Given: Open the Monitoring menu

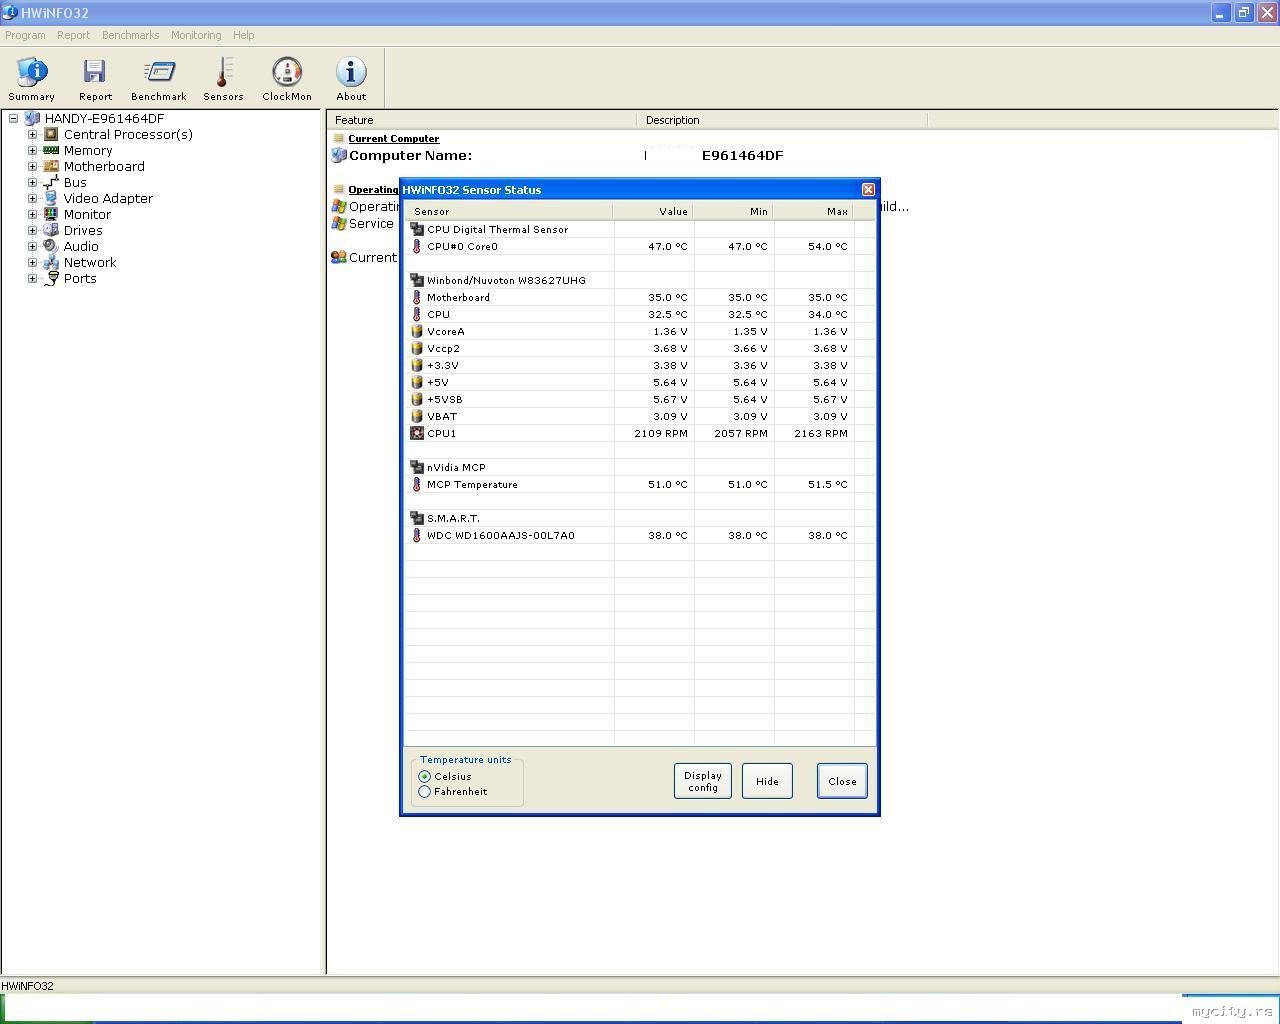Looking at the screenshot, I should pyautogui.click(x=196, y=35).
